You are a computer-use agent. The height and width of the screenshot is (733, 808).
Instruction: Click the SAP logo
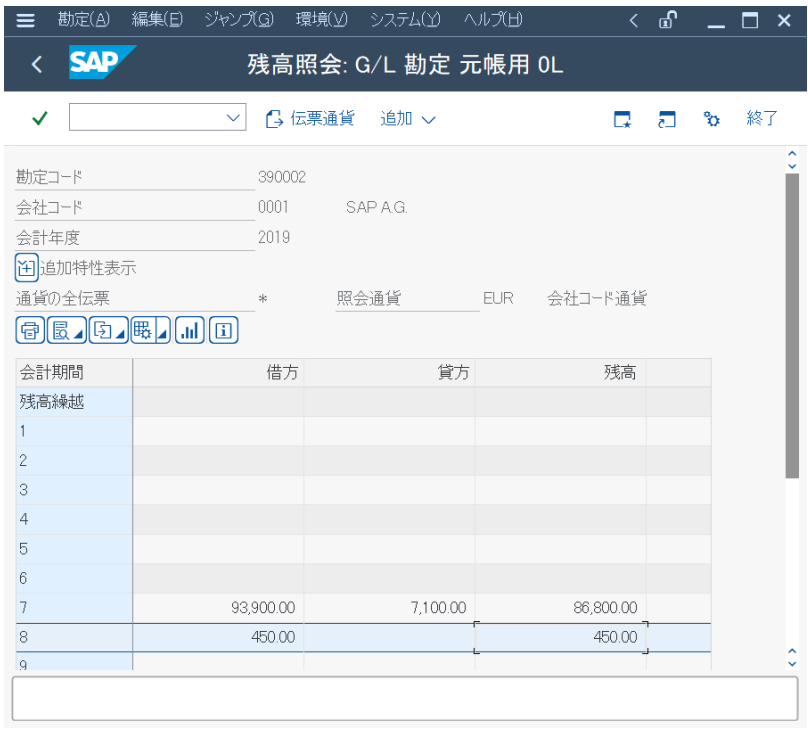(102, 62)
